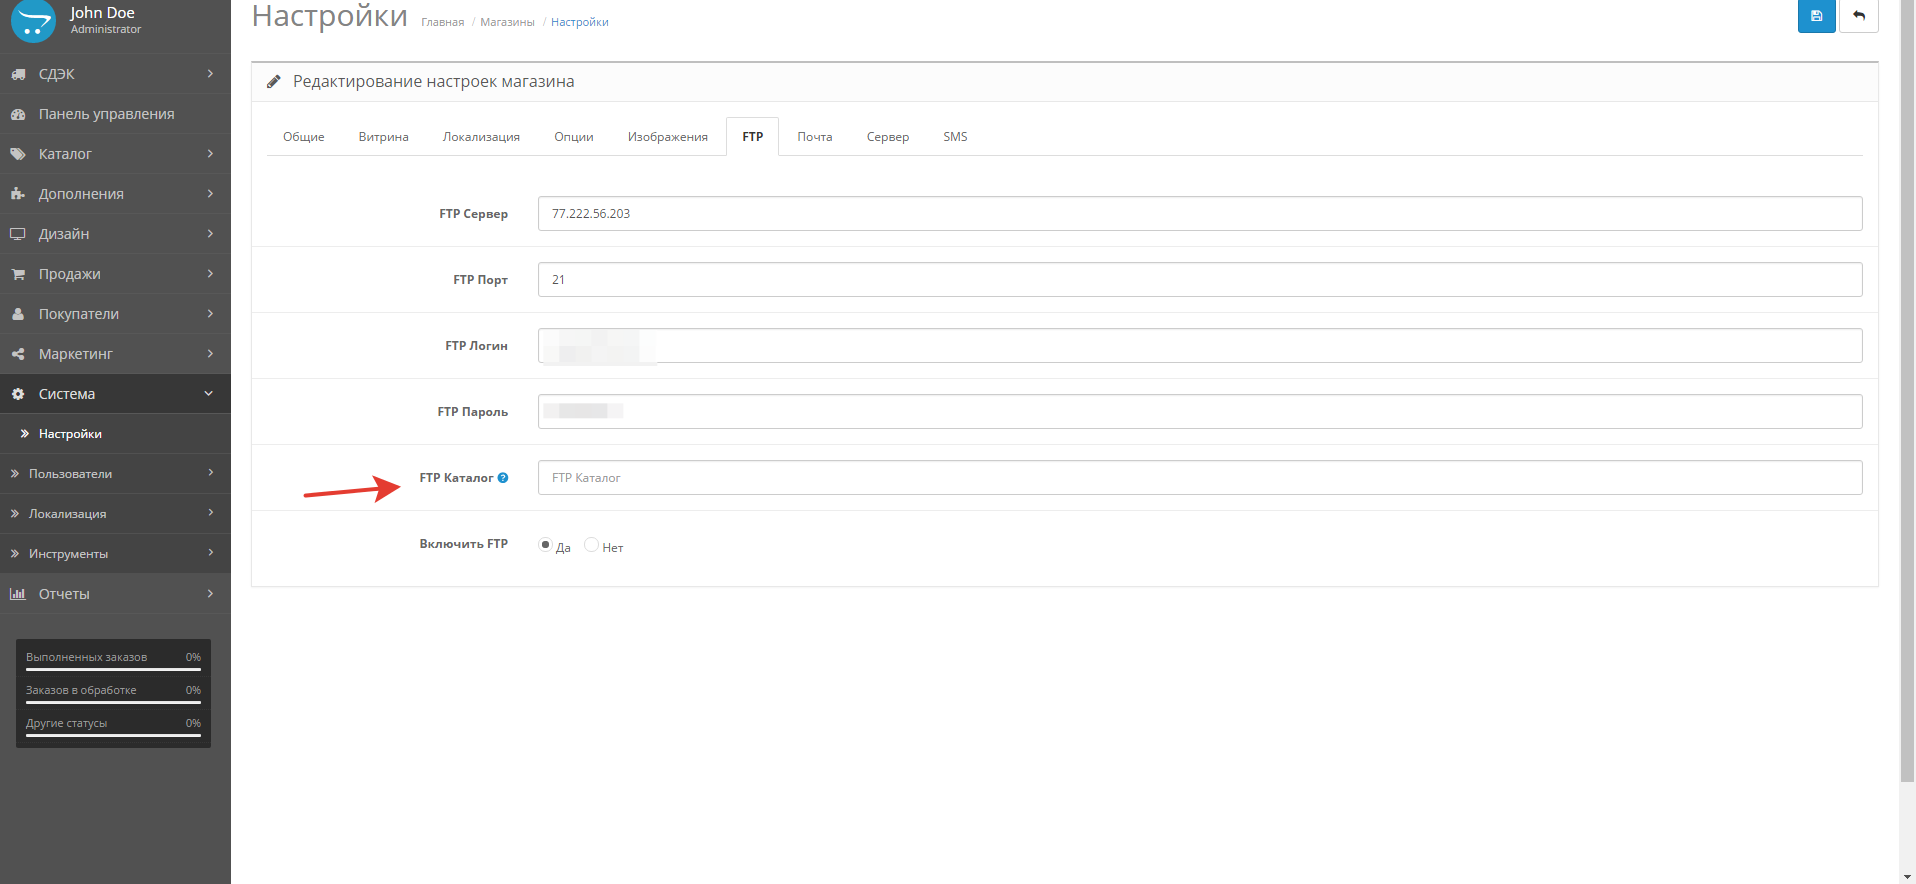Screen dimensions: 1916x884
Task: Expand the Инструменты submenu
Action: (x=115, y=554)
